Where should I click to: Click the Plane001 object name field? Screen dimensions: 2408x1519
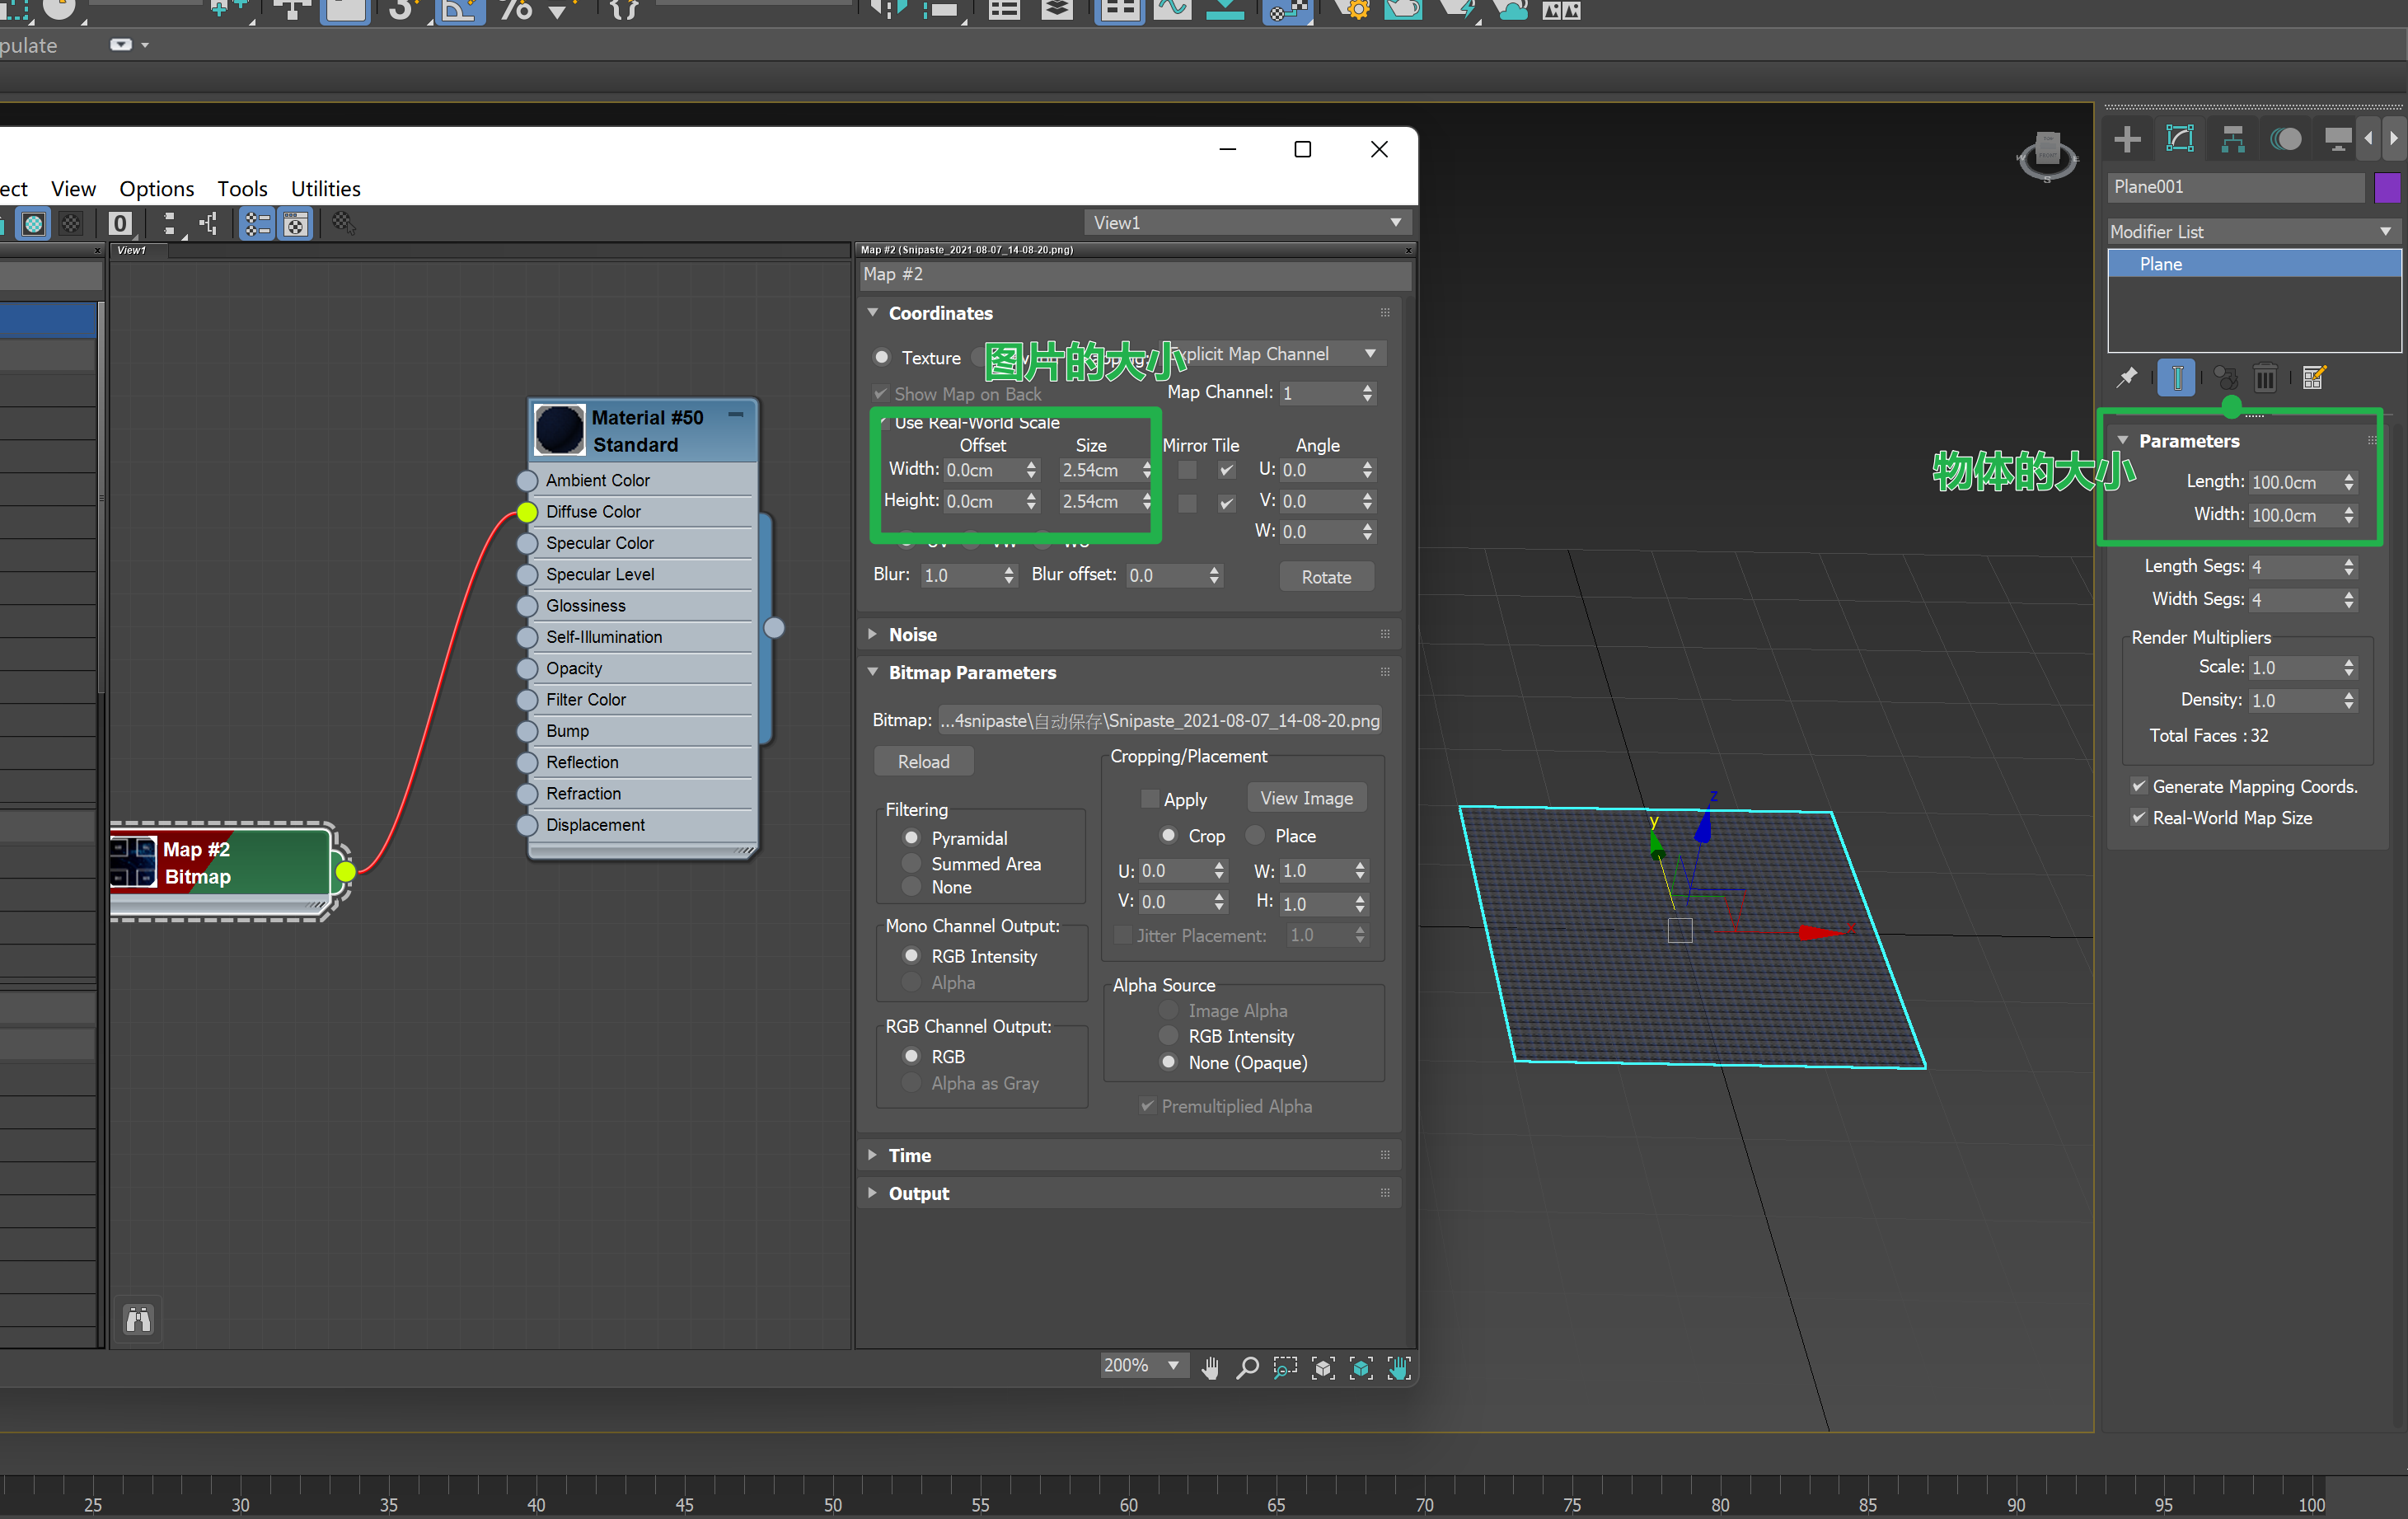[x=2237, y=187]
